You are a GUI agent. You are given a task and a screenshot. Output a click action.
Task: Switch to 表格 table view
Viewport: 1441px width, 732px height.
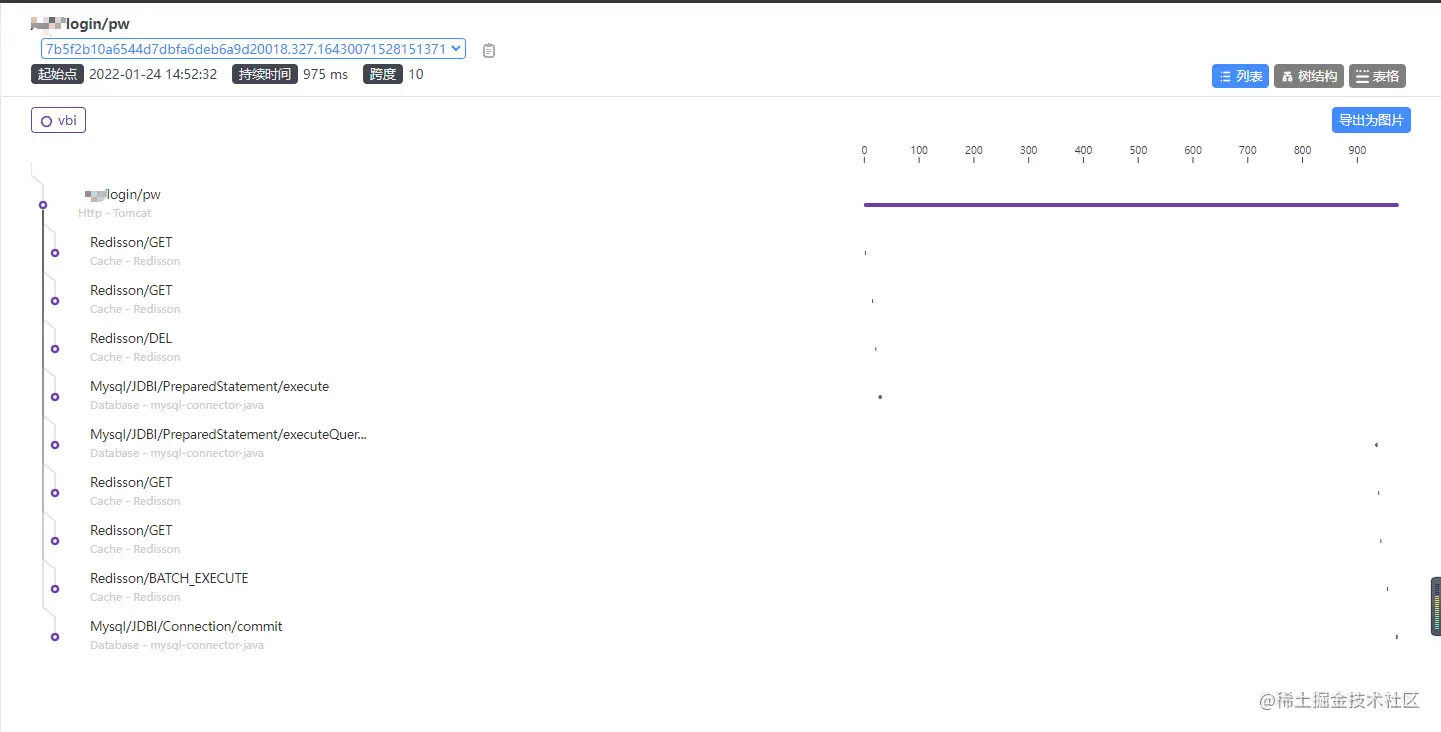coord(1377,76)
